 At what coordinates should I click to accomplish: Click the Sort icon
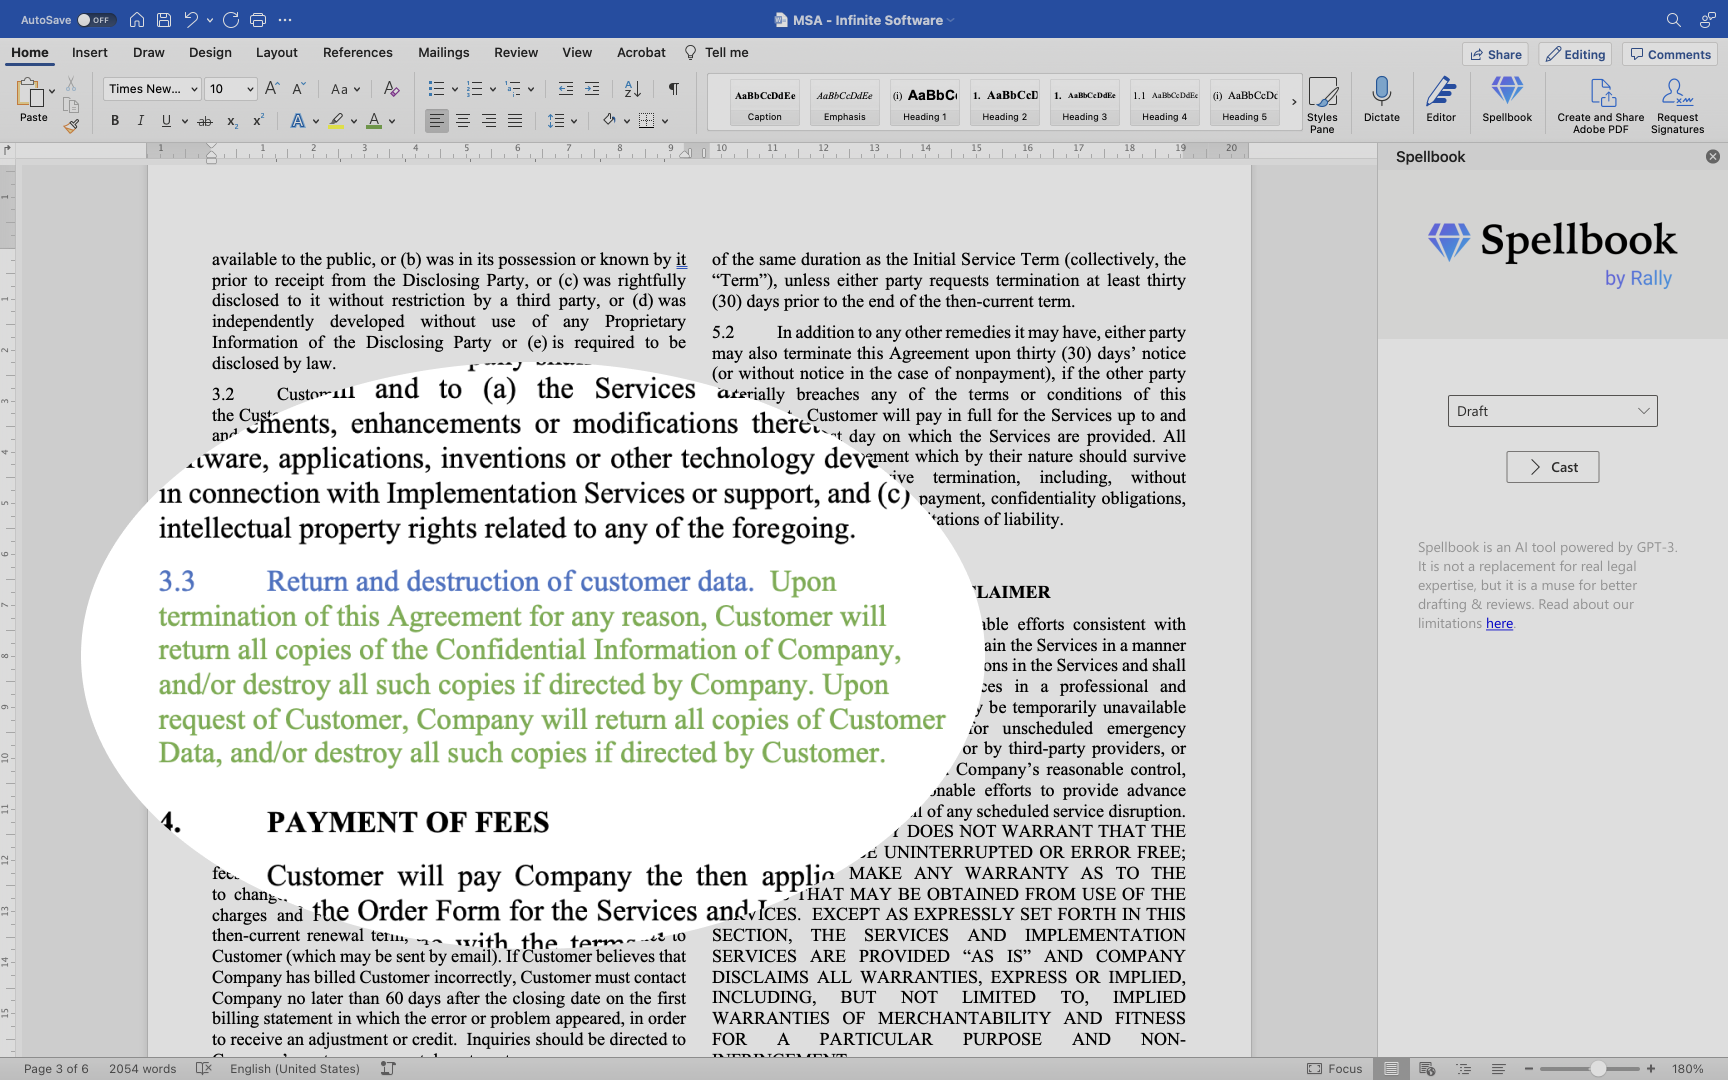coord(632,88)
